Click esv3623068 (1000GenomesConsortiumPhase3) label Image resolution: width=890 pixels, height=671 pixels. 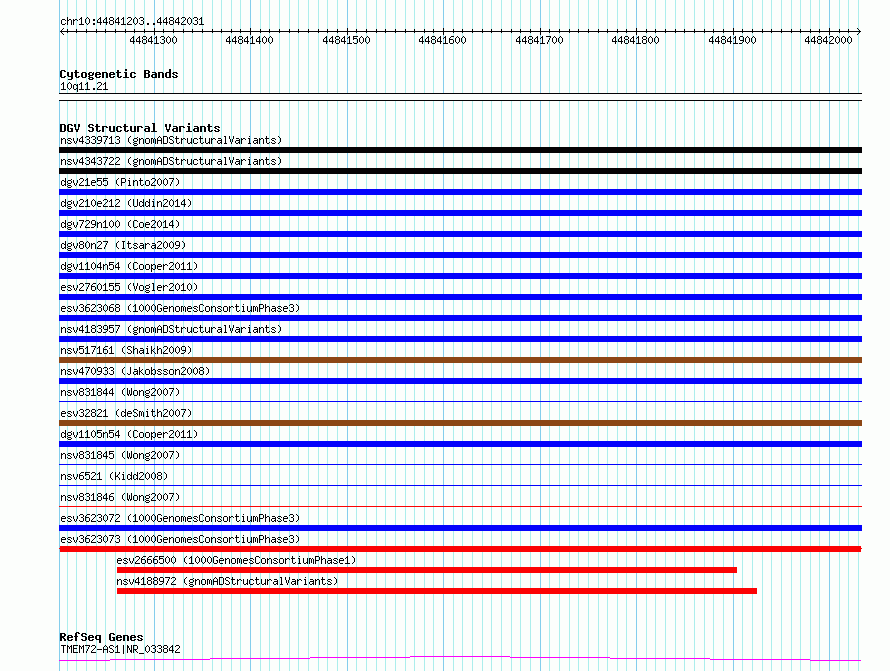(180, 308)
